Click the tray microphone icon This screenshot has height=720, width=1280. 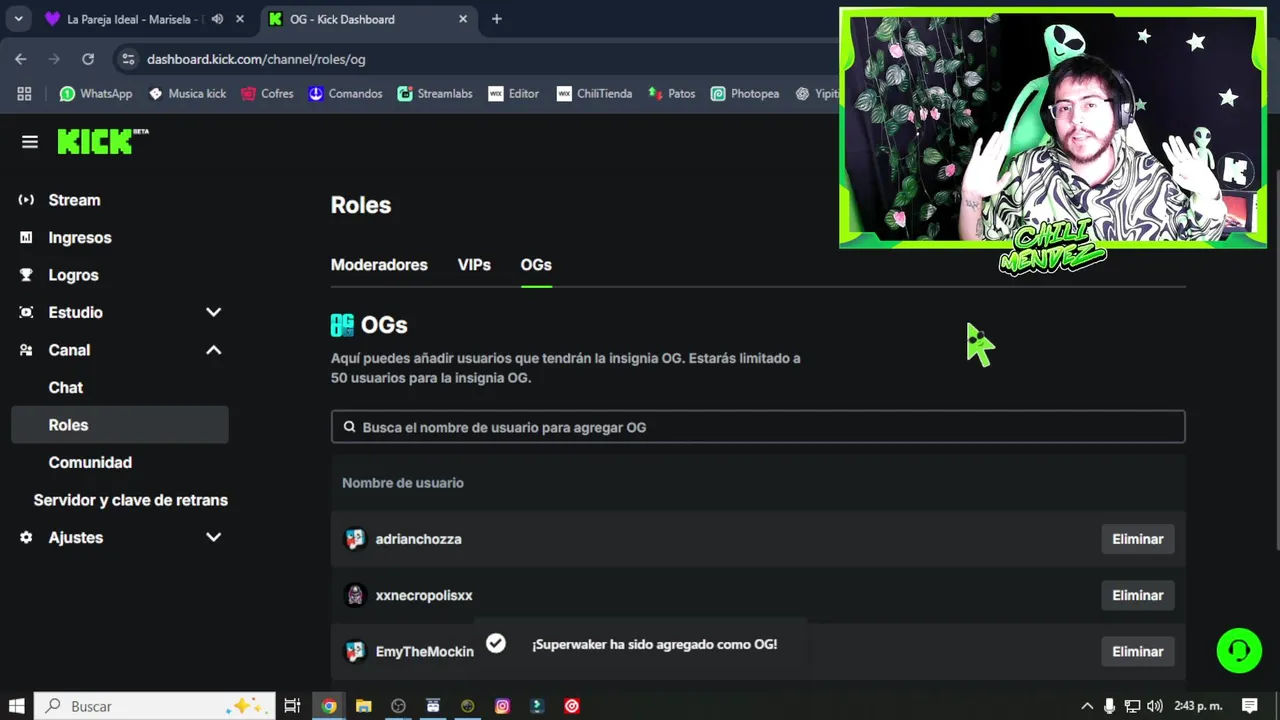1109,706
